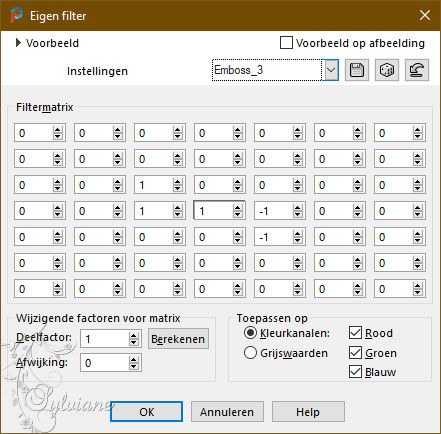Screen dimensions: 441x434
Task: Open the Instellingen preset dropdown arrow
Action: point(331,70)
